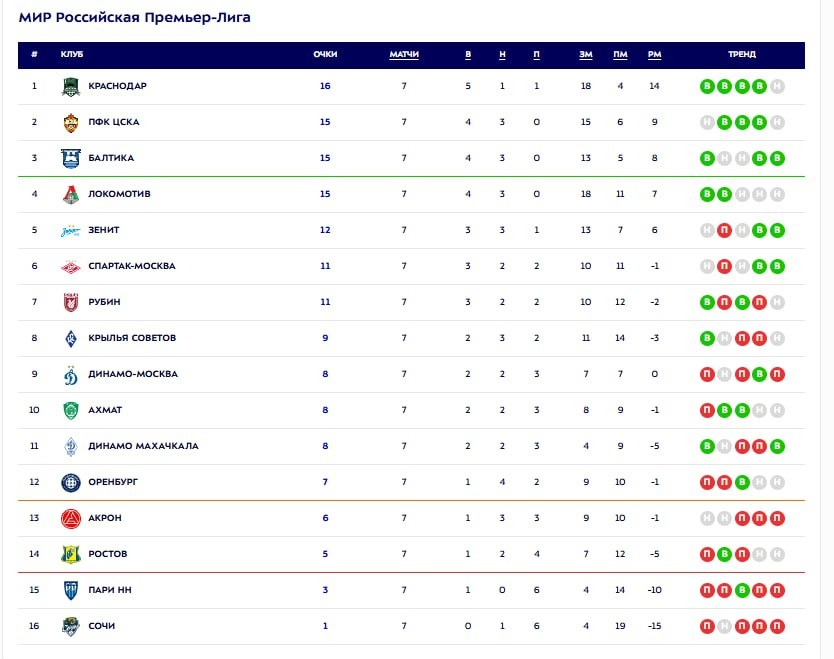834x659 pixels.
Task: Click the Динамо Махачкала club logo
Action: pyautogui.click(x=71, y=446)
